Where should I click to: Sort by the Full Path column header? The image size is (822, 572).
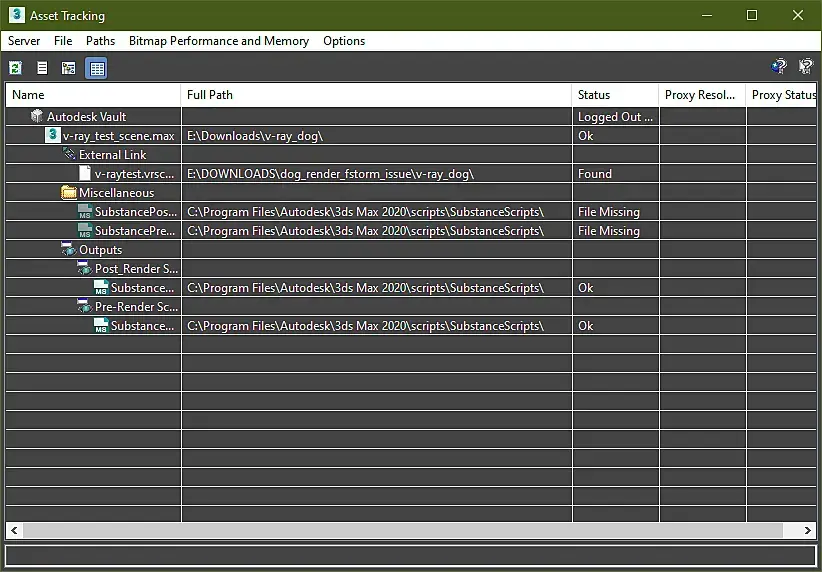[376, 95]
